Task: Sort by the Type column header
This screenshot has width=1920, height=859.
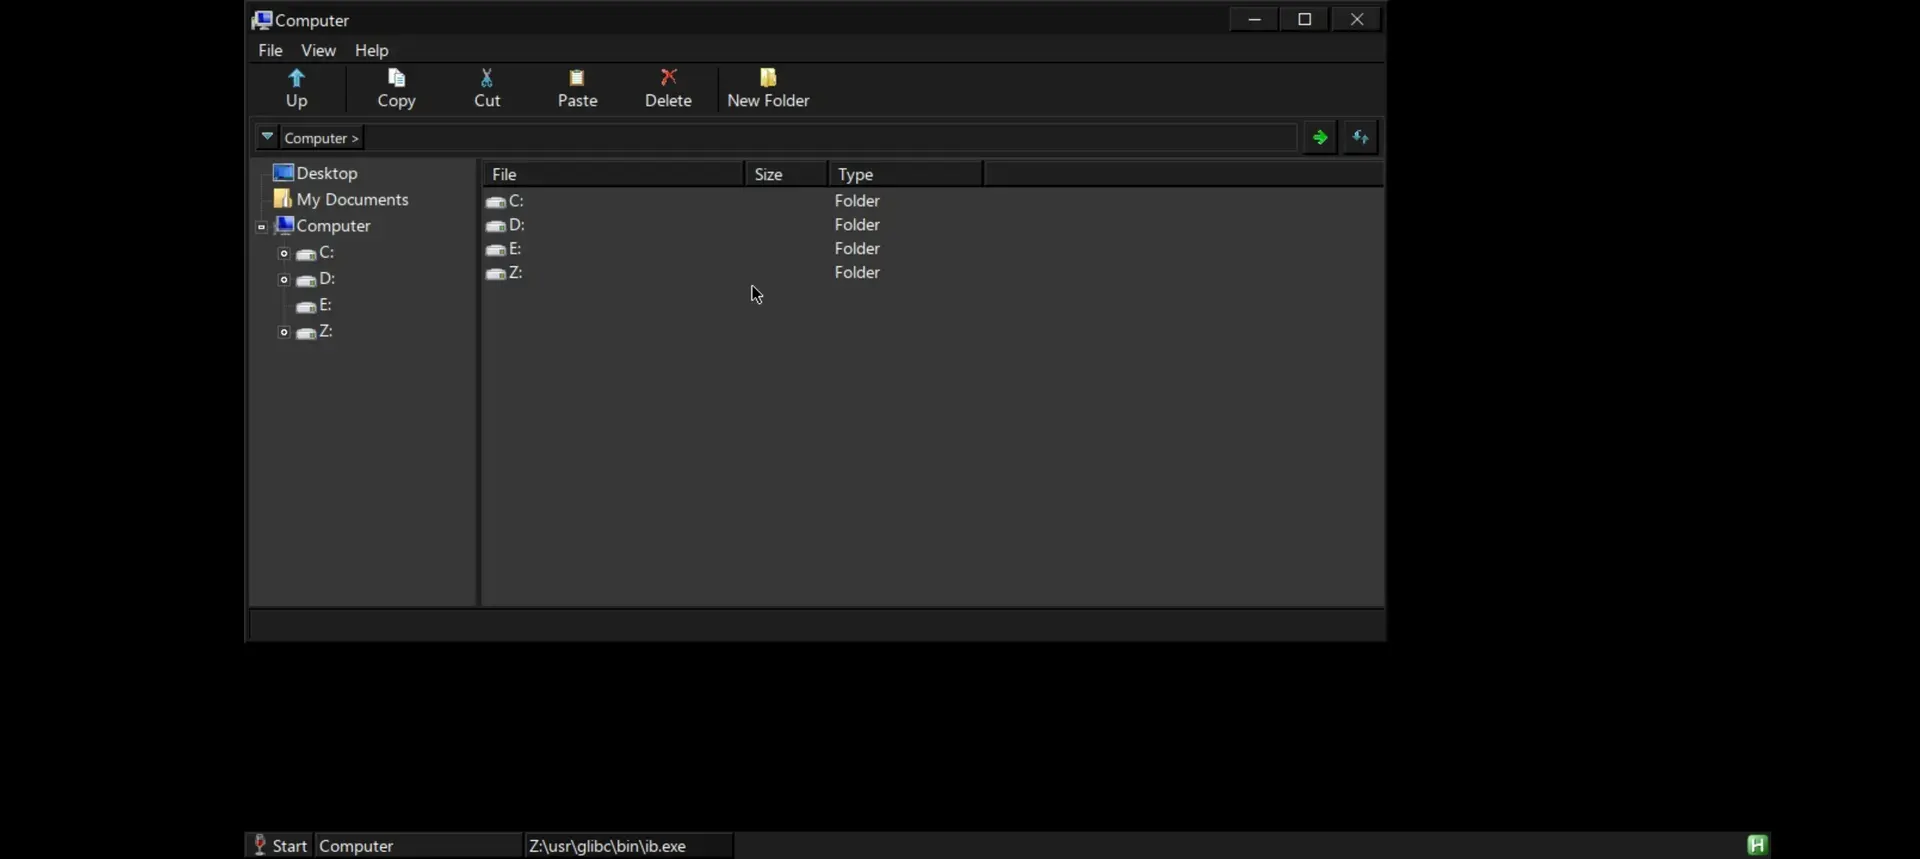Action: click(905, 174)
